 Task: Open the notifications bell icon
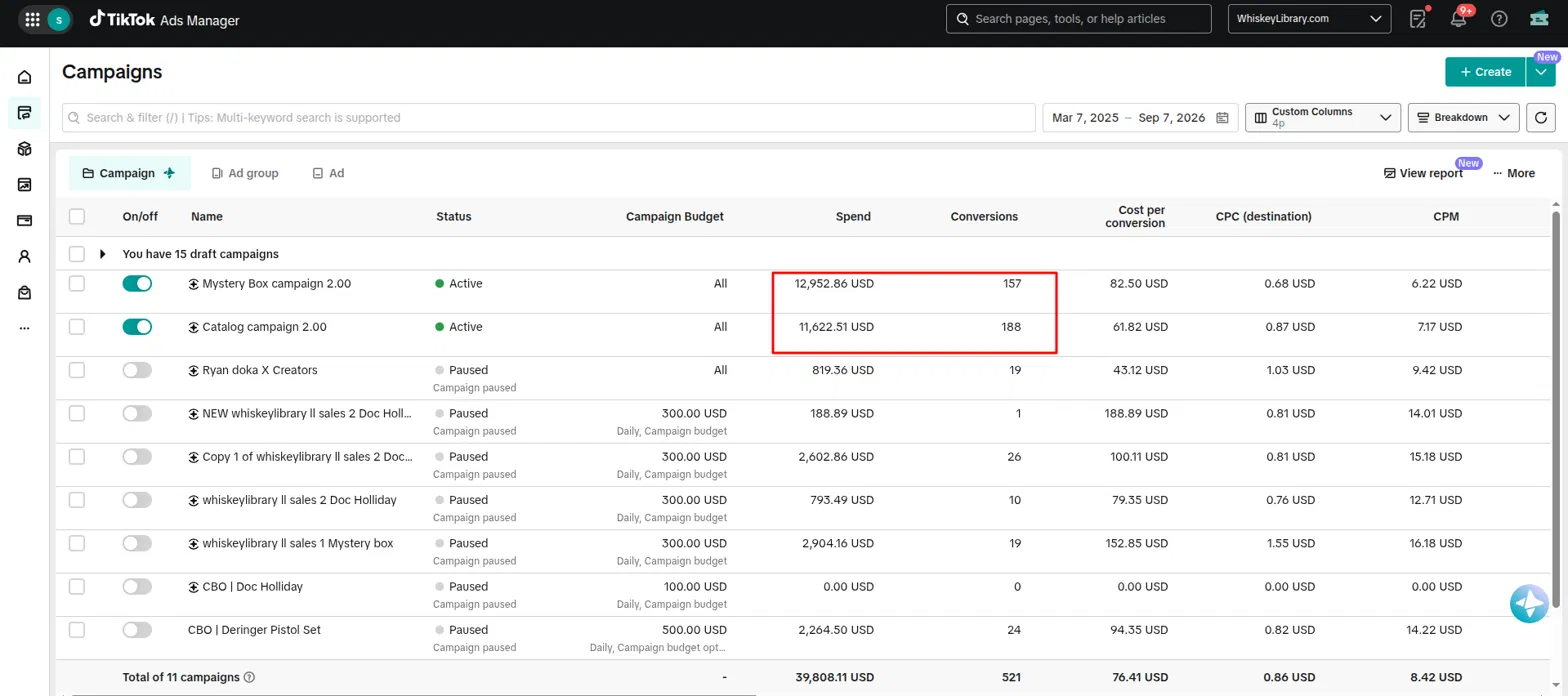point(1458,19)
